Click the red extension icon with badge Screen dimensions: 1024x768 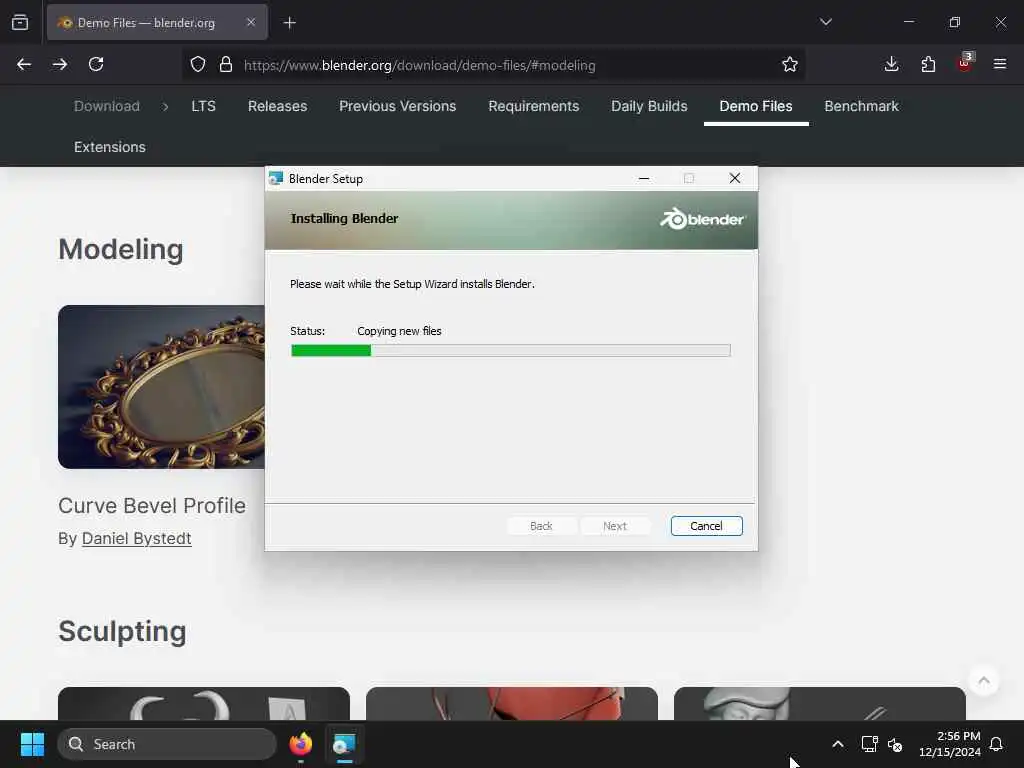[x=965, y=63]
